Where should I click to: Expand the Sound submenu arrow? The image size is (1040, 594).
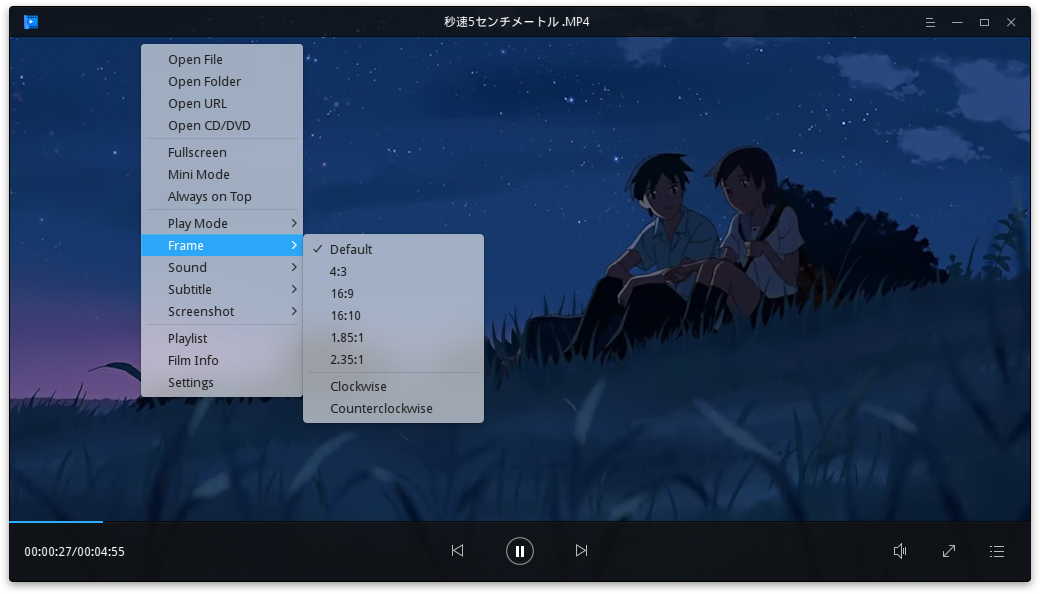pos(294,267)
